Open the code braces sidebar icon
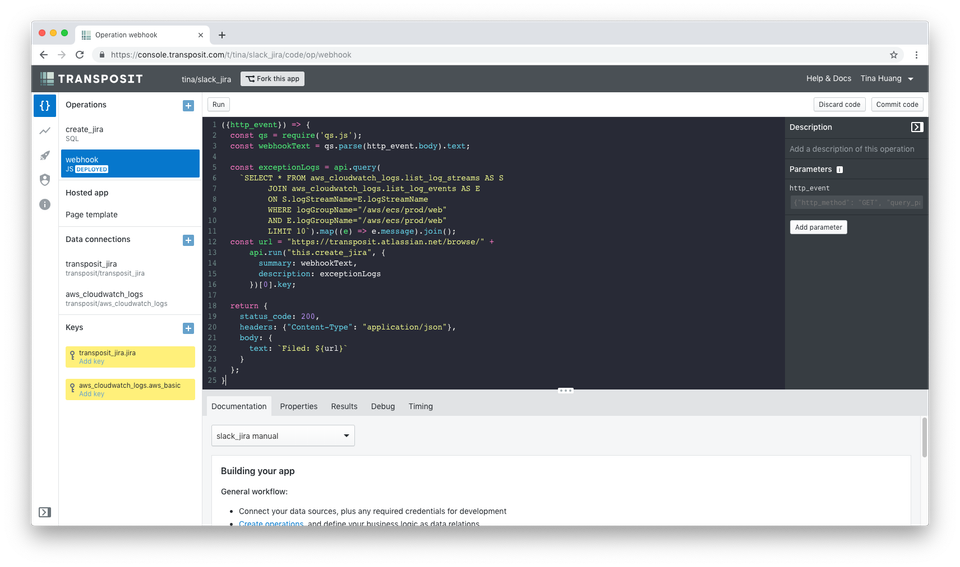Viewport: 960px width, 567px height. click(x=45, y=105)
